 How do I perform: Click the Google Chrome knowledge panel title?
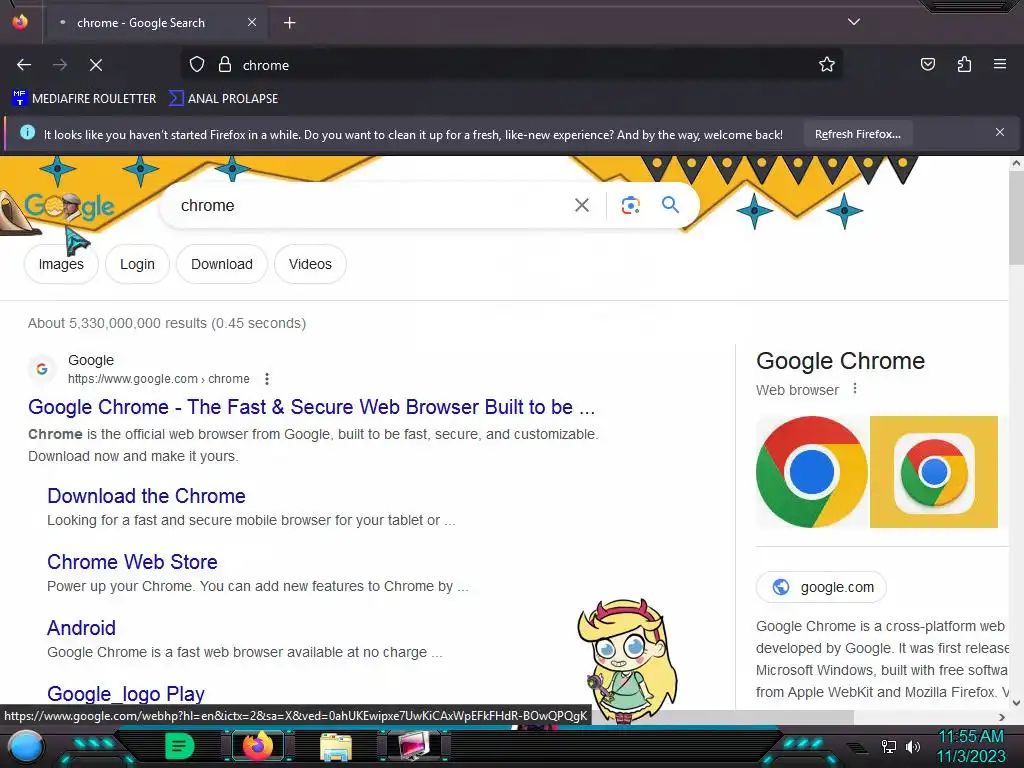point(840,360)
